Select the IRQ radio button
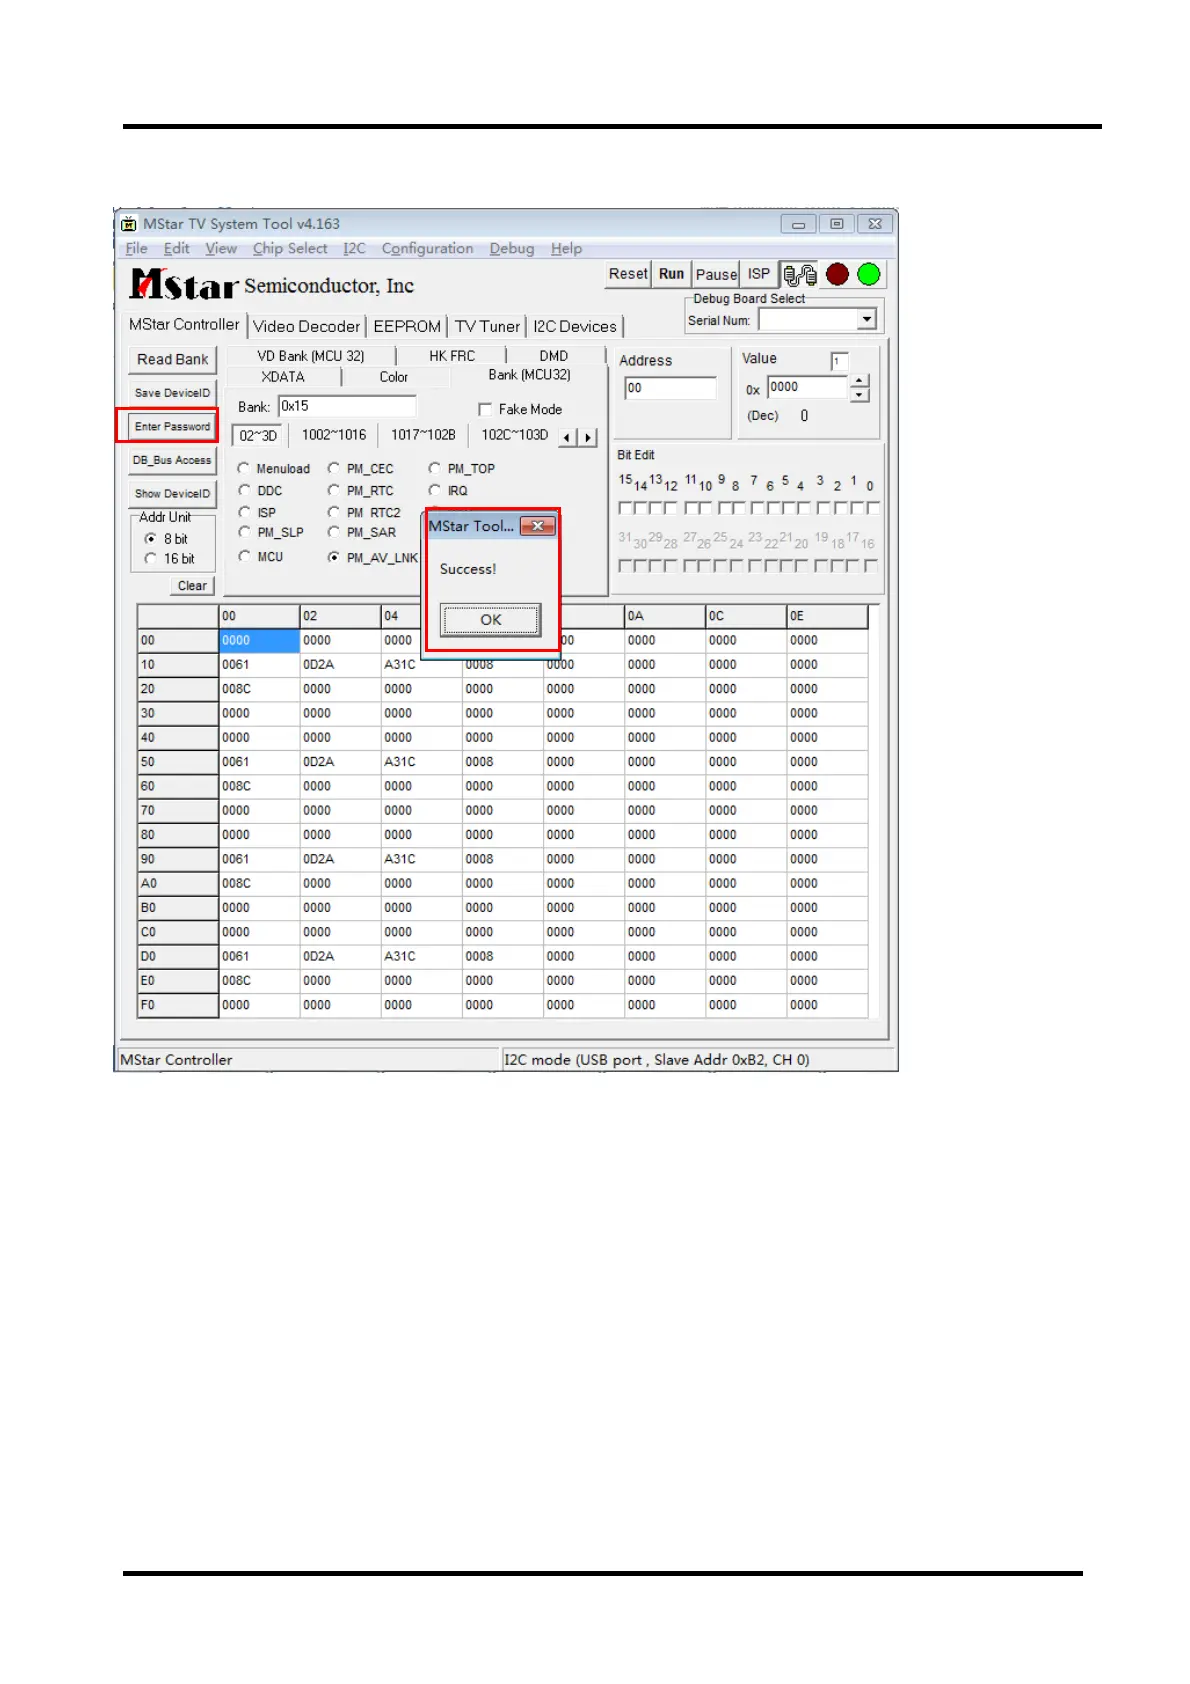Viewport: 1190px width, 1684px height. (x=434, y=490)
